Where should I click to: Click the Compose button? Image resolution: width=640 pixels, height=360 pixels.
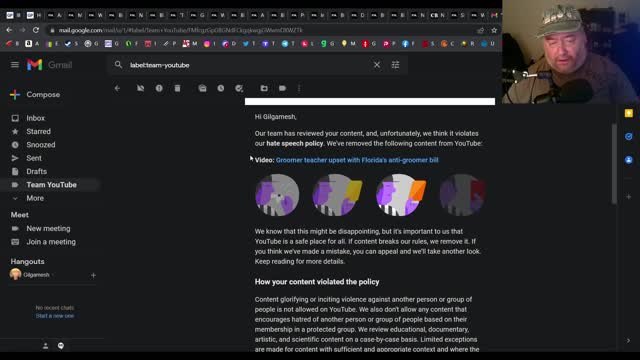(x=35, y=95)
